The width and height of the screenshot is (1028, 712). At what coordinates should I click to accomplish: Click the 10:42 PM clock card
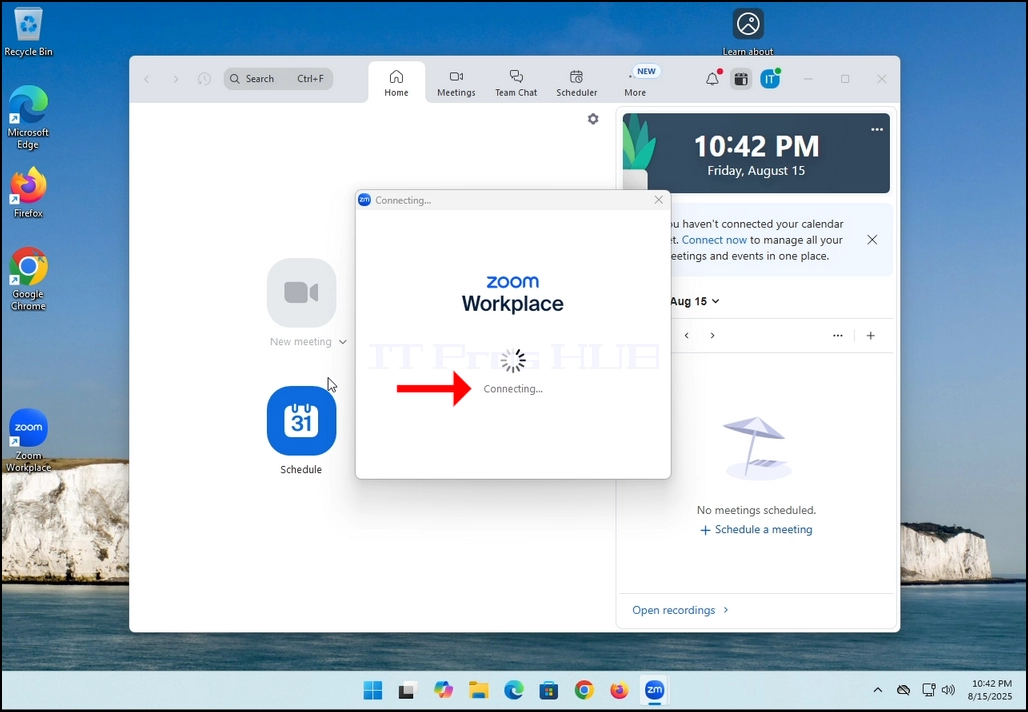point(756,153)
